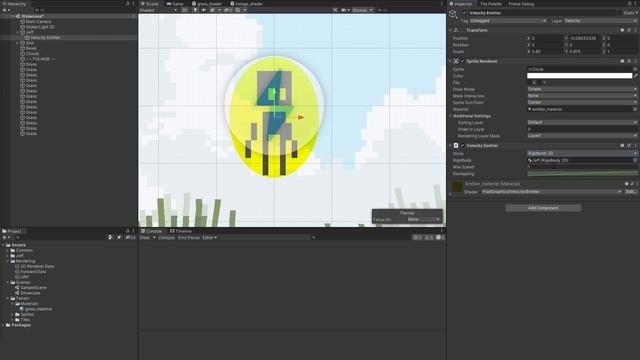Toggle the Velocity Emitter script enabled checkbox
The width and height of the screenshot is (640, 360).
[462, 145]
